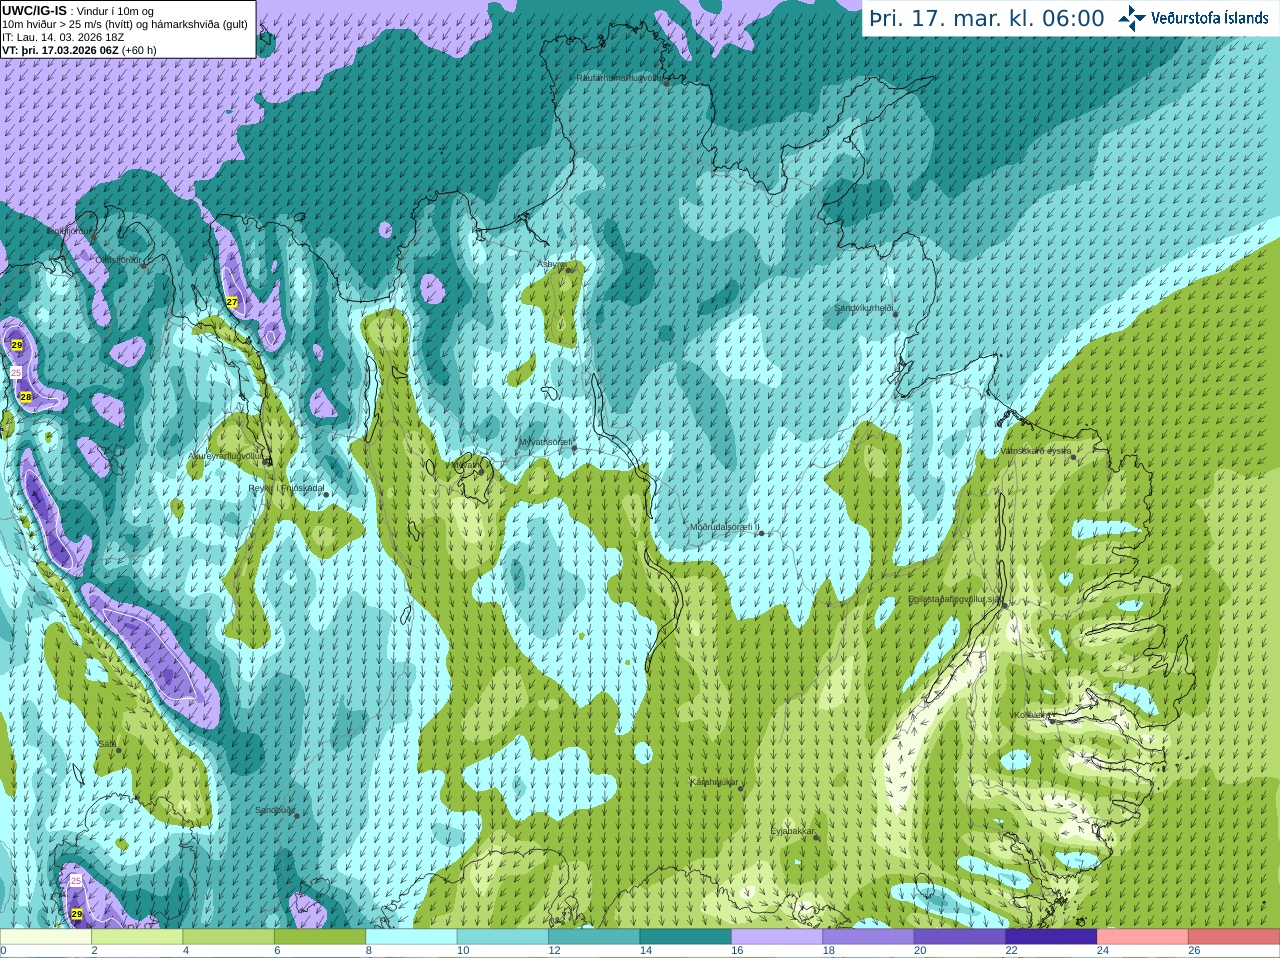Click the 16–18 m/s legend color swatch
The width and height of the screenshot is (1280, 958).
pos(777,937)
